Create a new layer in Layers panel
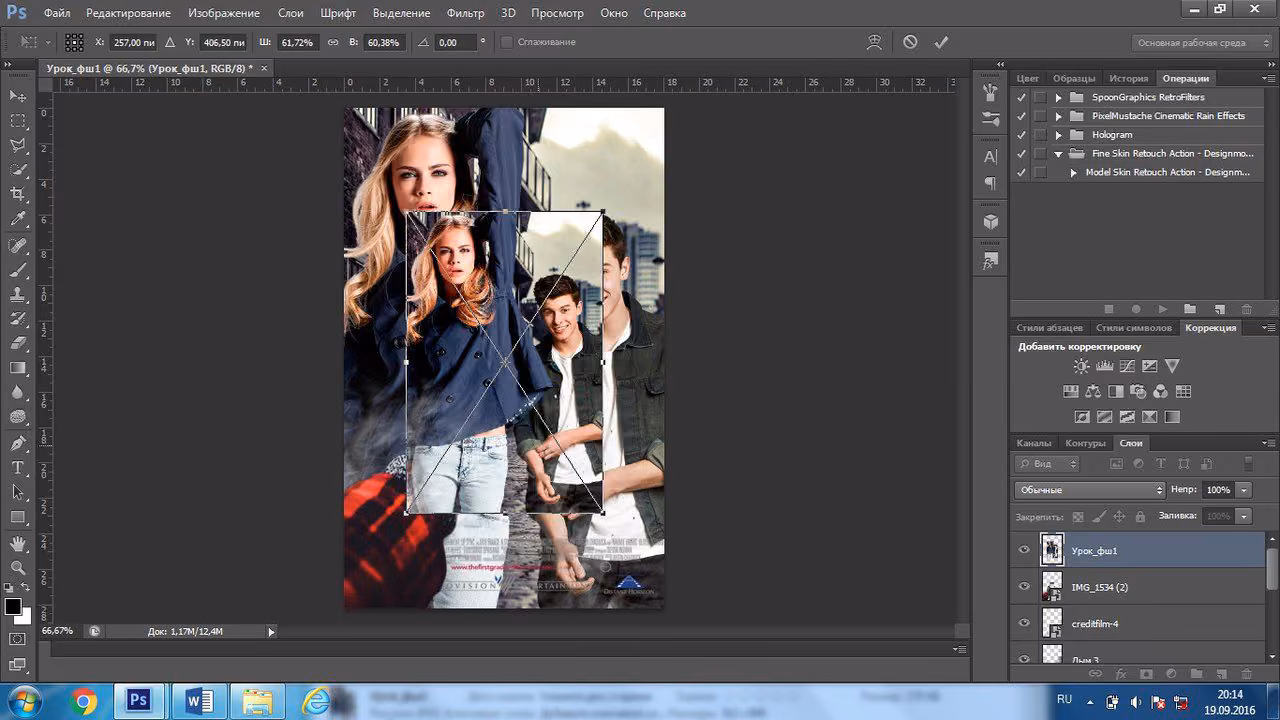1280x720 pixels. [x=1221, y=675]
